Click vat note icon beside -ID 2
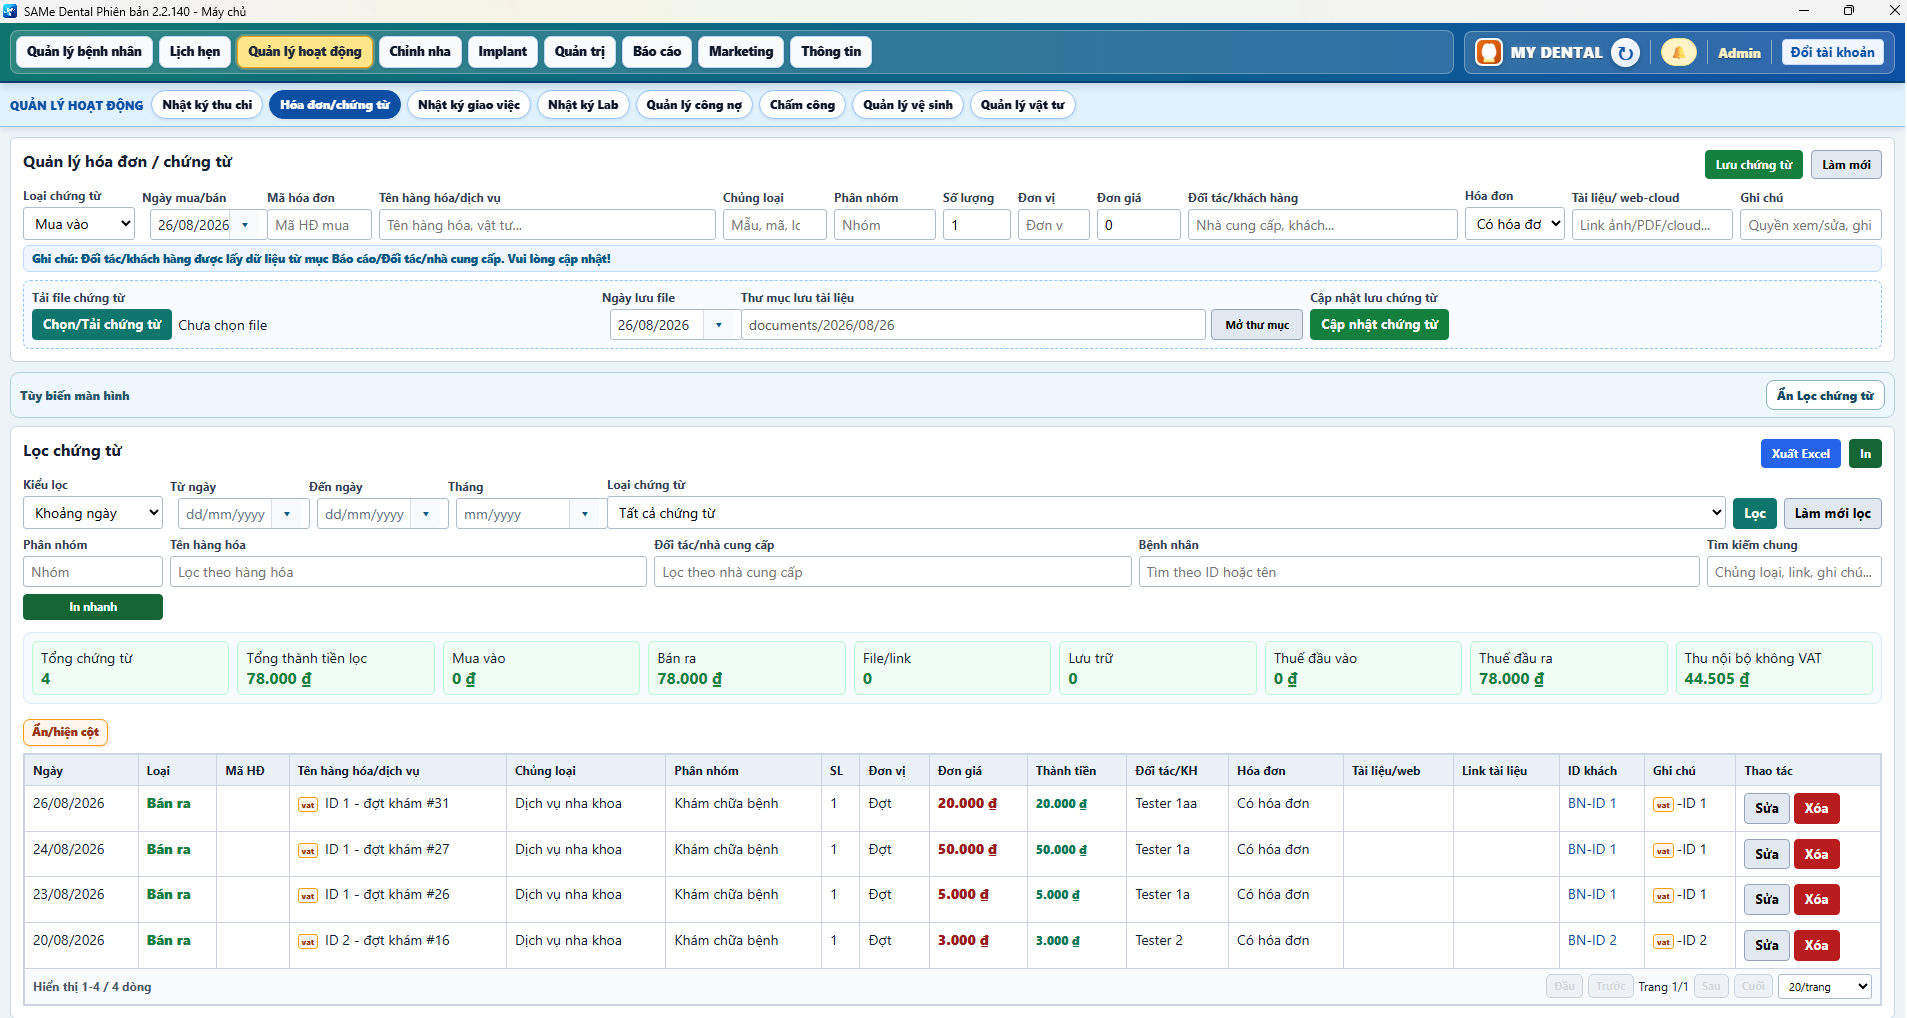Image resolution: width=1907 pixels, height=1018 pixels. tap(1663, 942)
